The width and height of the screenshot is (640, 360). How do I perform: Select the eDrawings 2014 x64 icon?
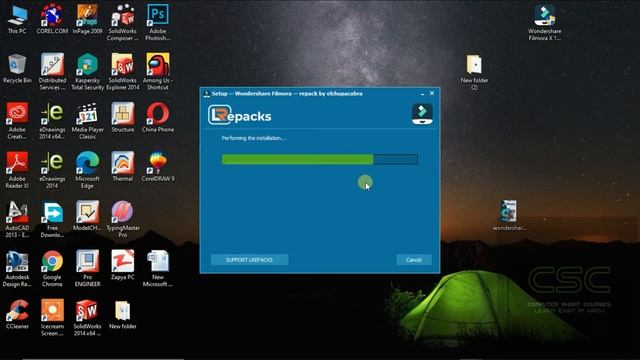52,120
